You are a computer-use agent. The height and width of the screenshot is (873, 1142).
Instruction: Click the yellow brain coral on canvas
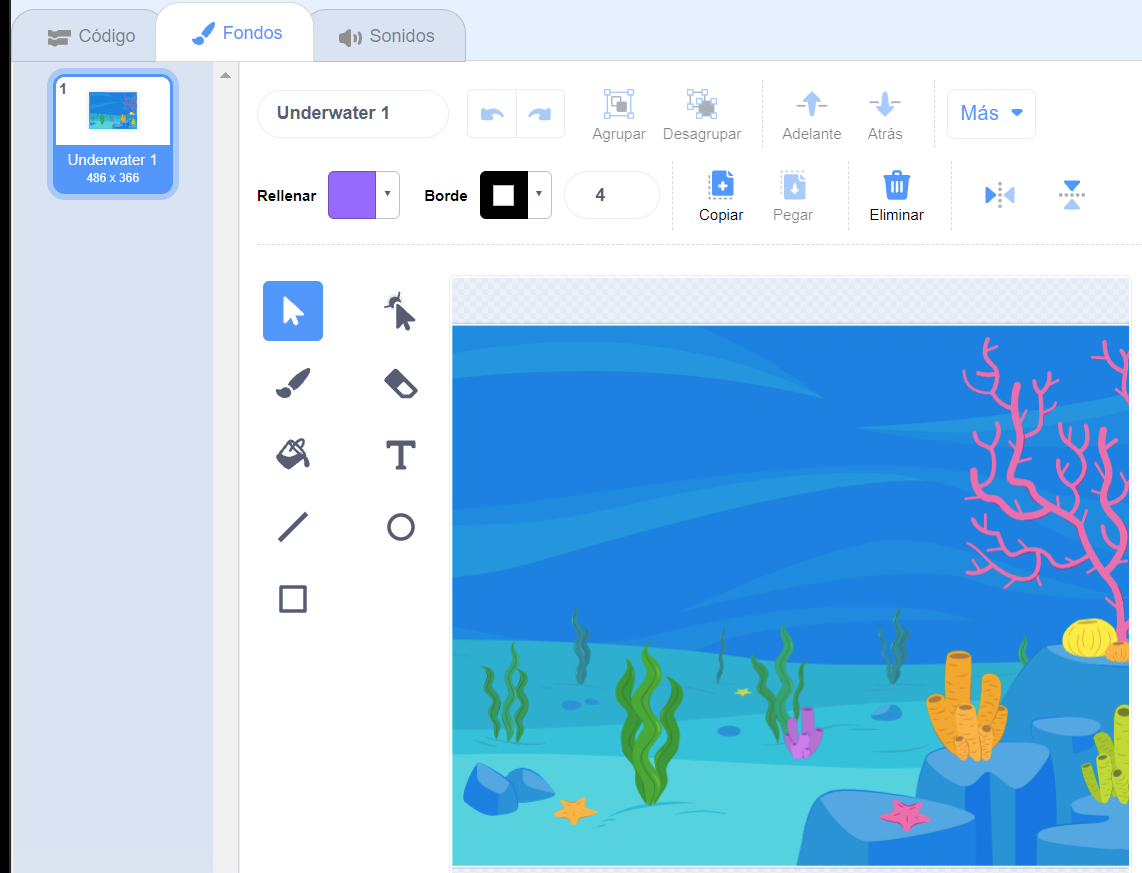[x=1089, y=638]
